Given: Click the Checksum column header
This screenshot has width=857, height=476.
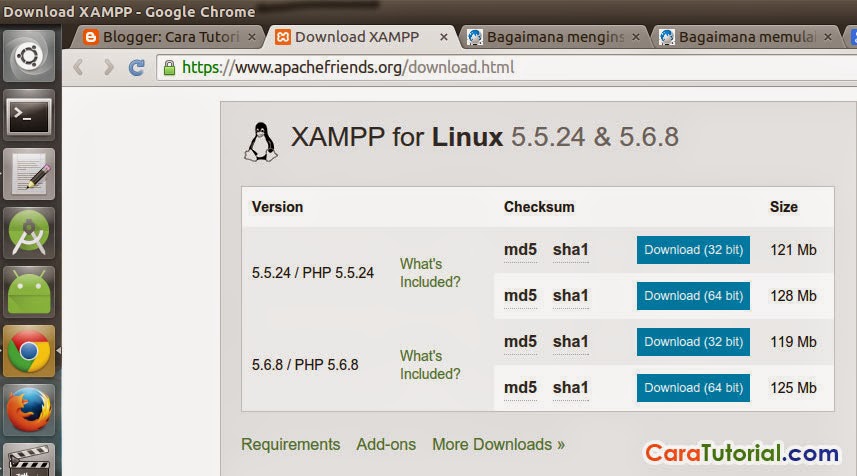Looking at the screenshot, I should (539, 207).
